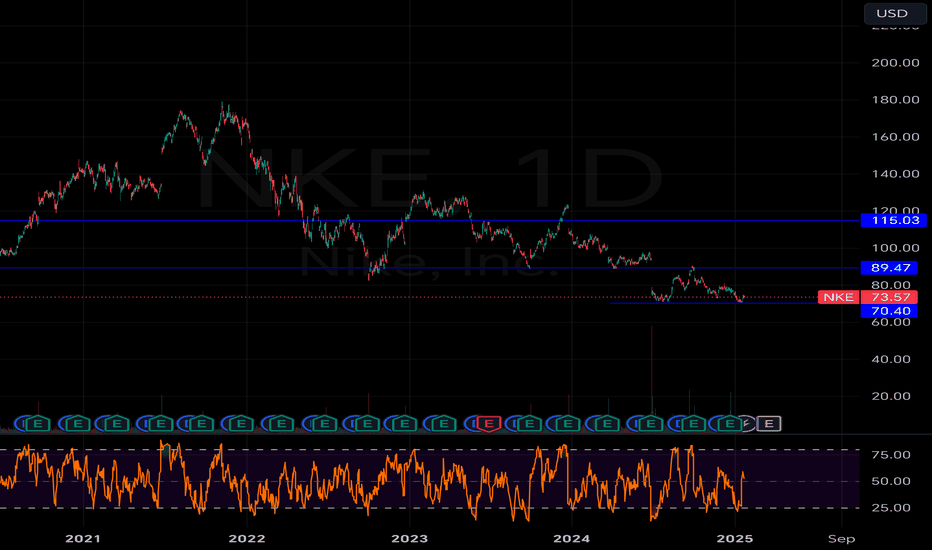The height and width of the screenshot is (550, 932).
Task: Click the 20.00 price axis value
Action: click(890, 396)
